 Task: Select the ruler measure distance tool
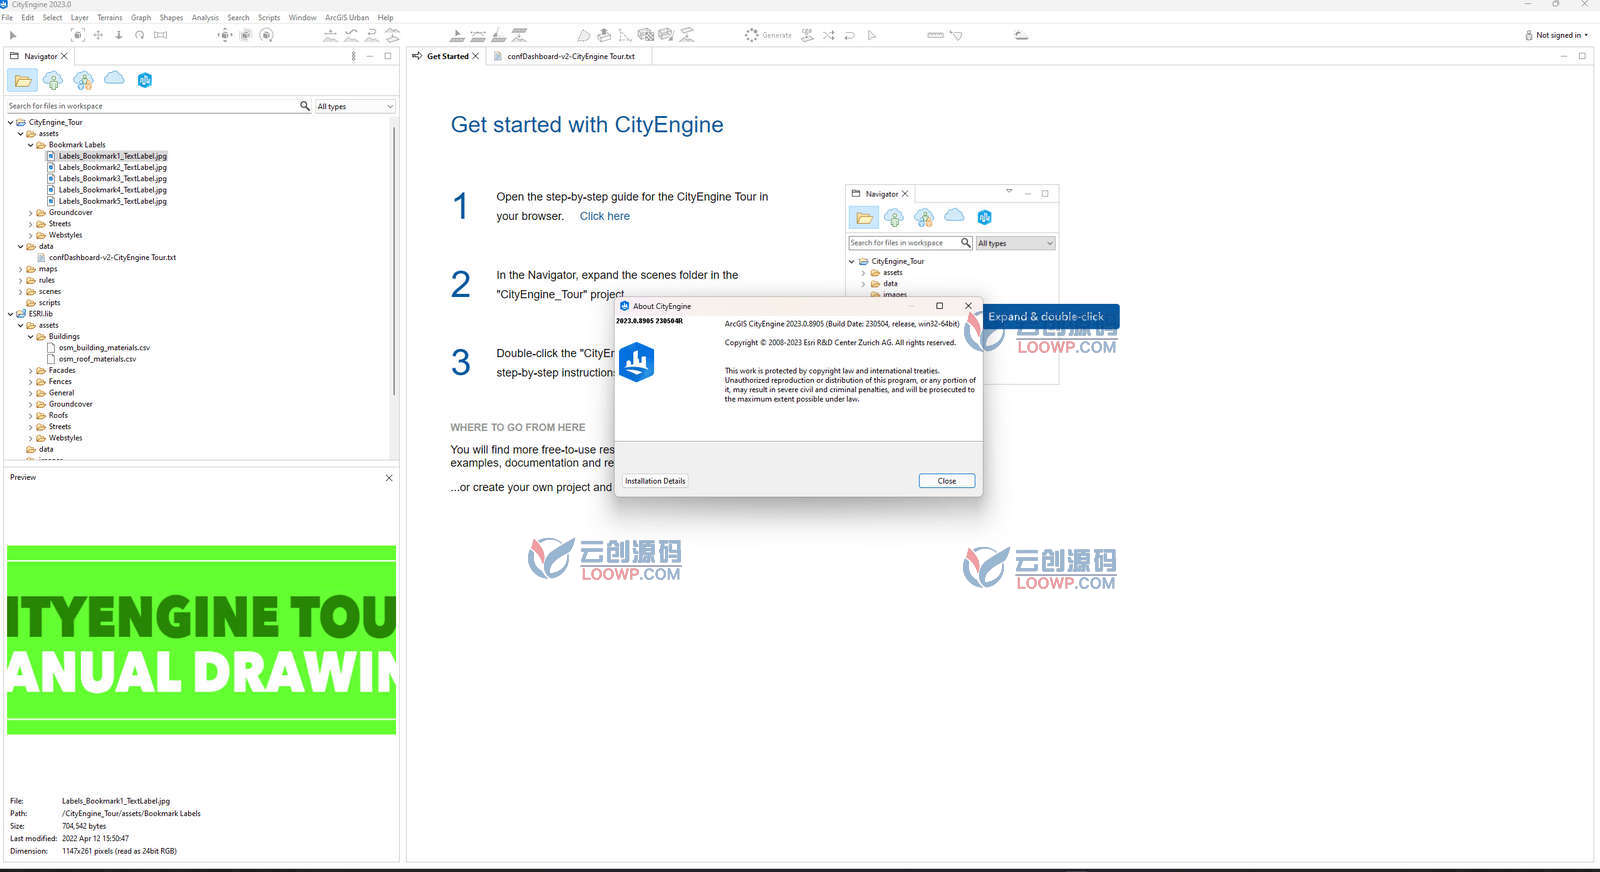coord(935,35)
